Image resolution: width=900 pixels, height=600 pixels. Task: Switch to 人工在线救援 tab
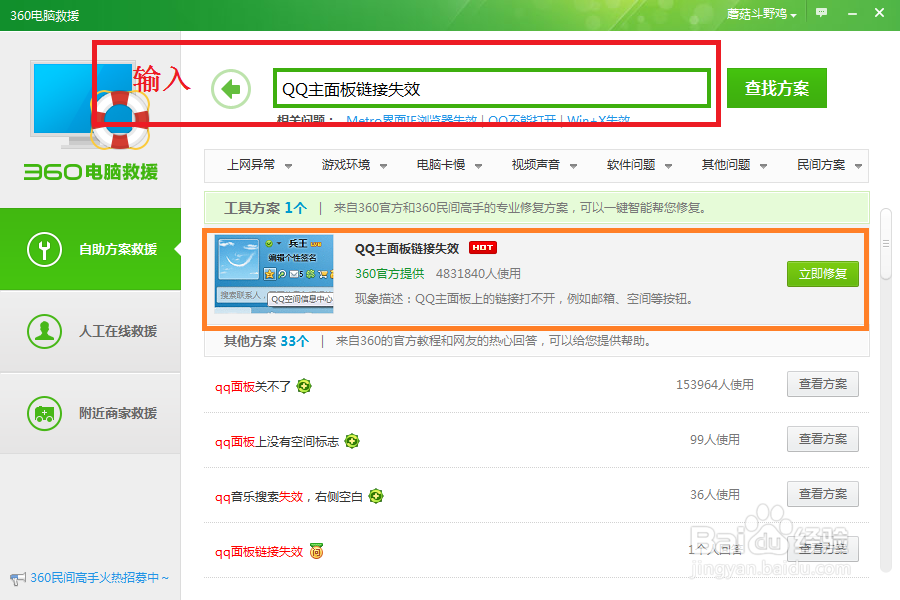point(90,331)
